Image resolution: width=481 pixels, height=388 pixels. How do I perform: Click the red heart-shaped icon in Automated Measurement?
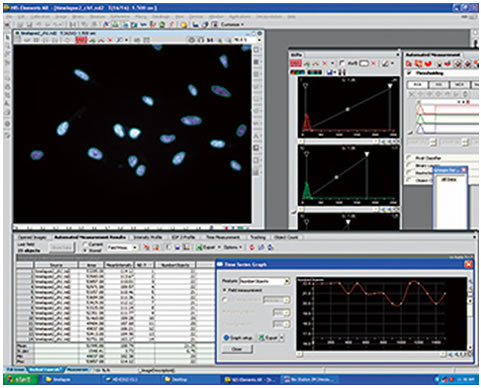coord(428,63)
